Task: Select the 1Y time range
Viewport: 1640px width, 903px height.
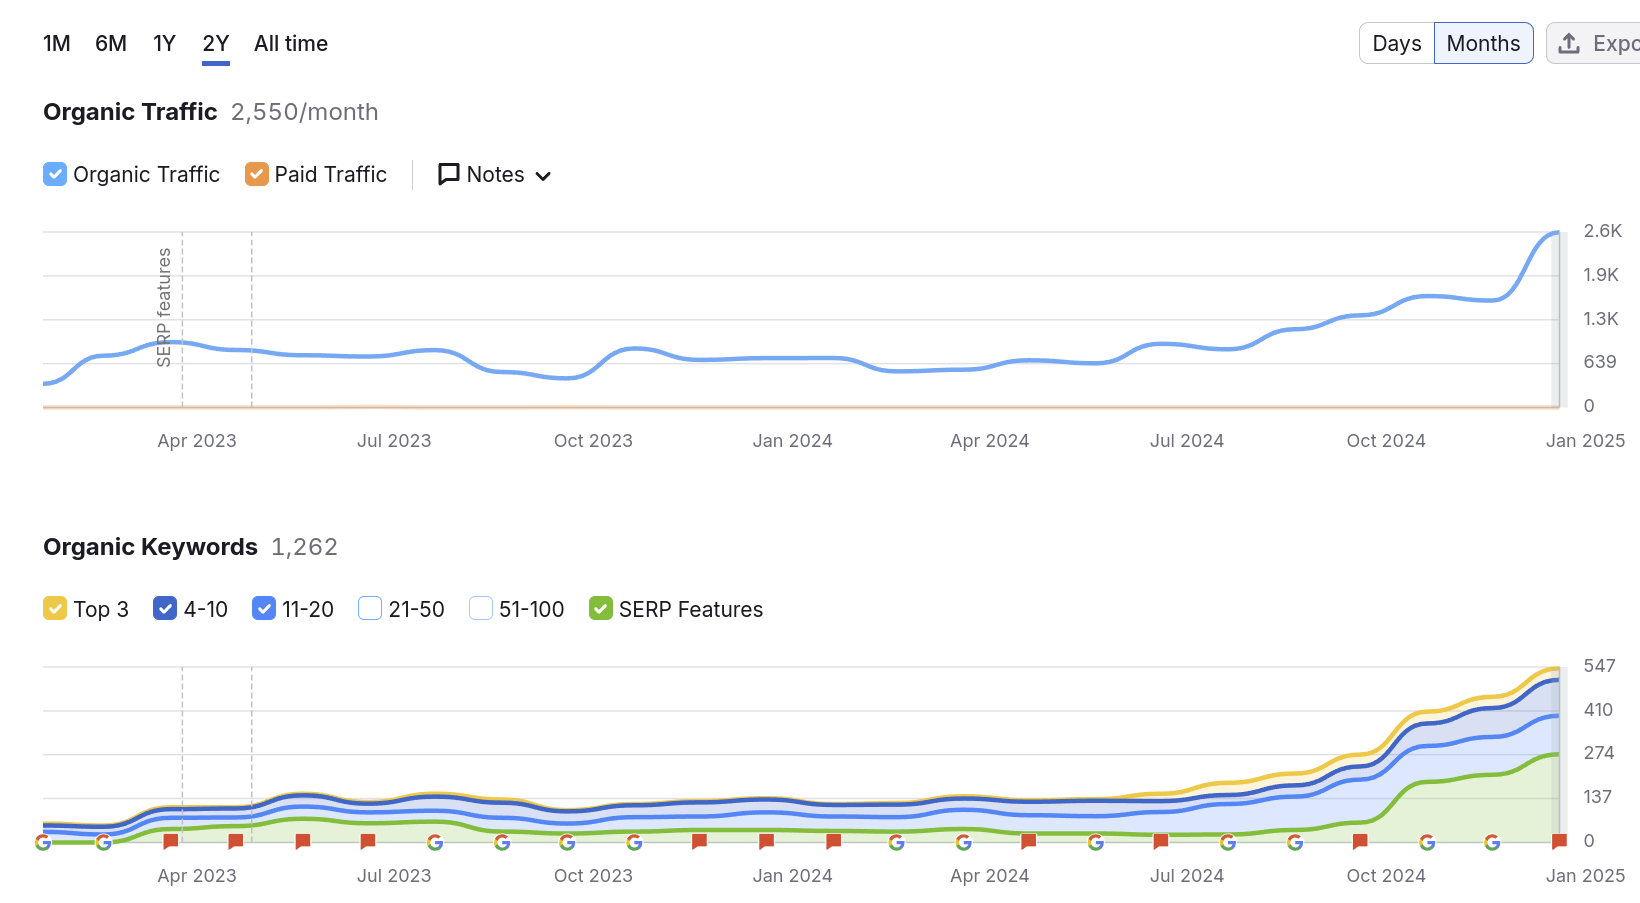Action: pos(164,43)
